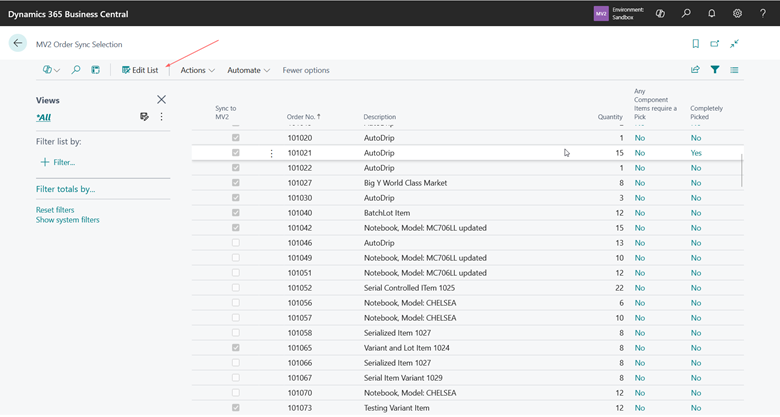Click Sync to MV2 column header

225,112
